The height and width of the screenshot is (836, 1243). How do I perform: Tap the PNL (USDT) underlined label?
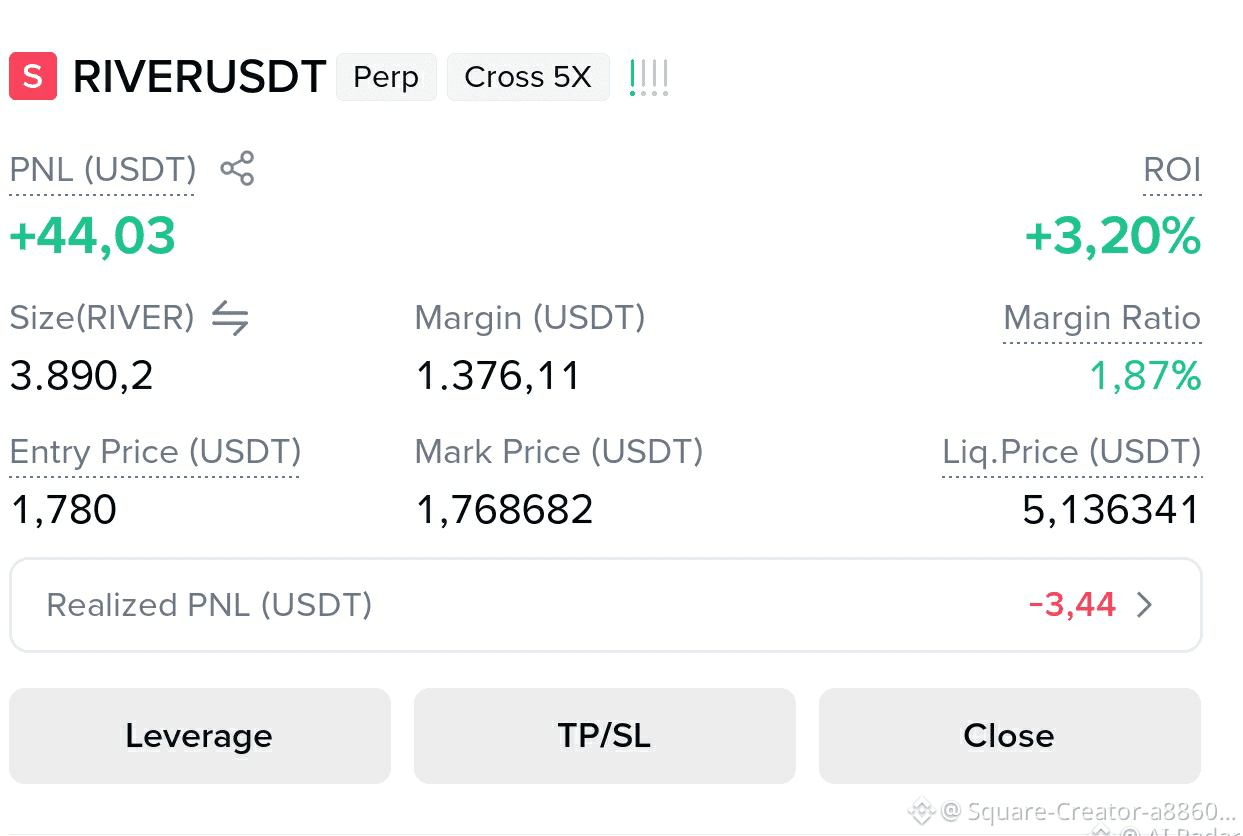pyautogui.click(x=103, y=170)
